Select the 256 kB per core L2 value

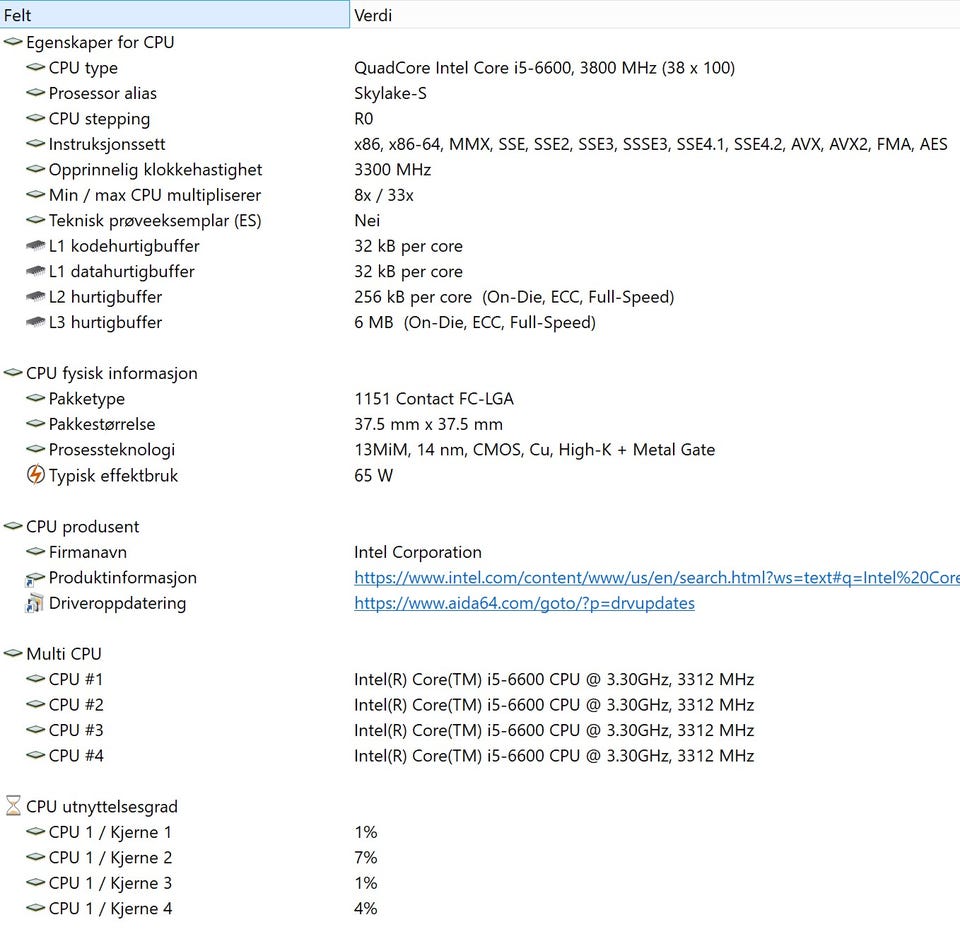(x=514, y=297)
